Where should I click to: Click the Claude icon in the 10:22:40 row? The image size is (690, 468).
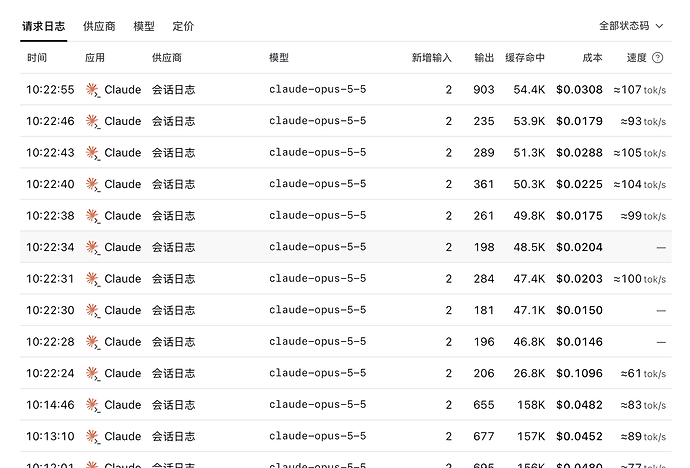[x=92, y=184]
